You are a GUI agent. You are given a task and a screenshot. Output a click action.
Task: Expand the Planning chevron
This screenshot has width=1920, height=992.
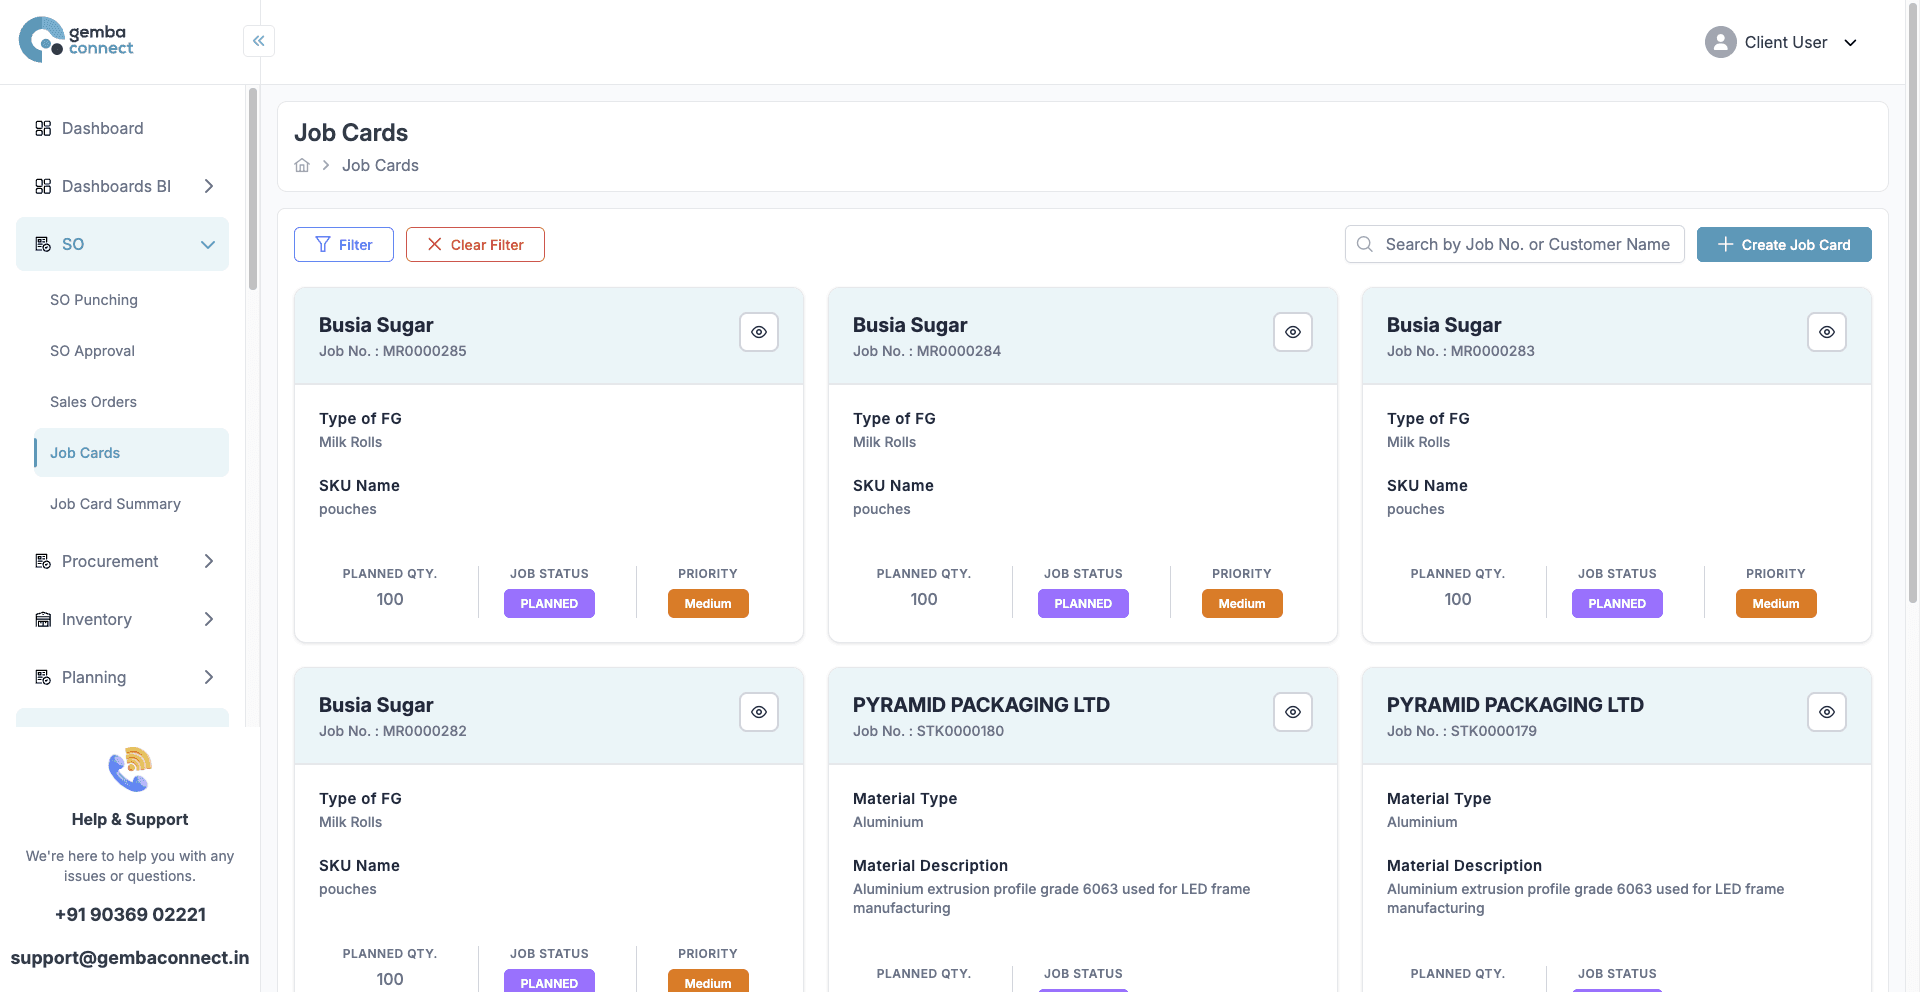click(208, 677)
